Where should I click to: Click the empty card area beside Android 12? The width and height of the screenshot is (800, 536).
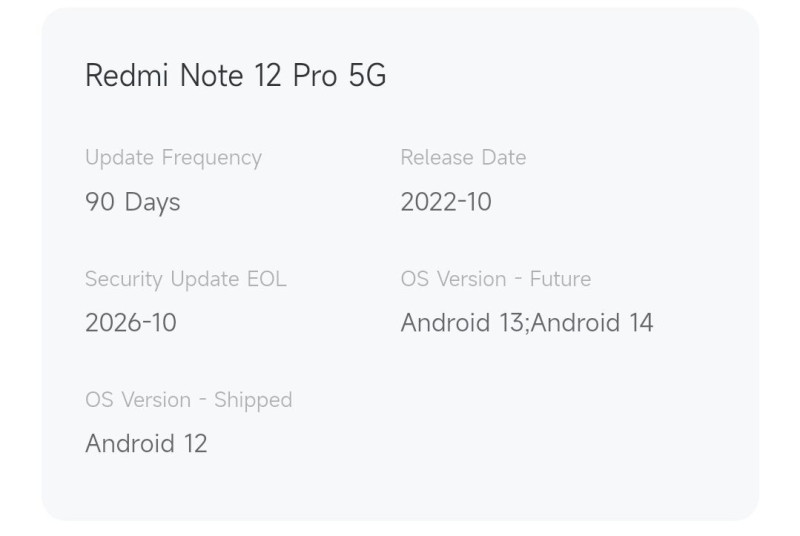500,440
